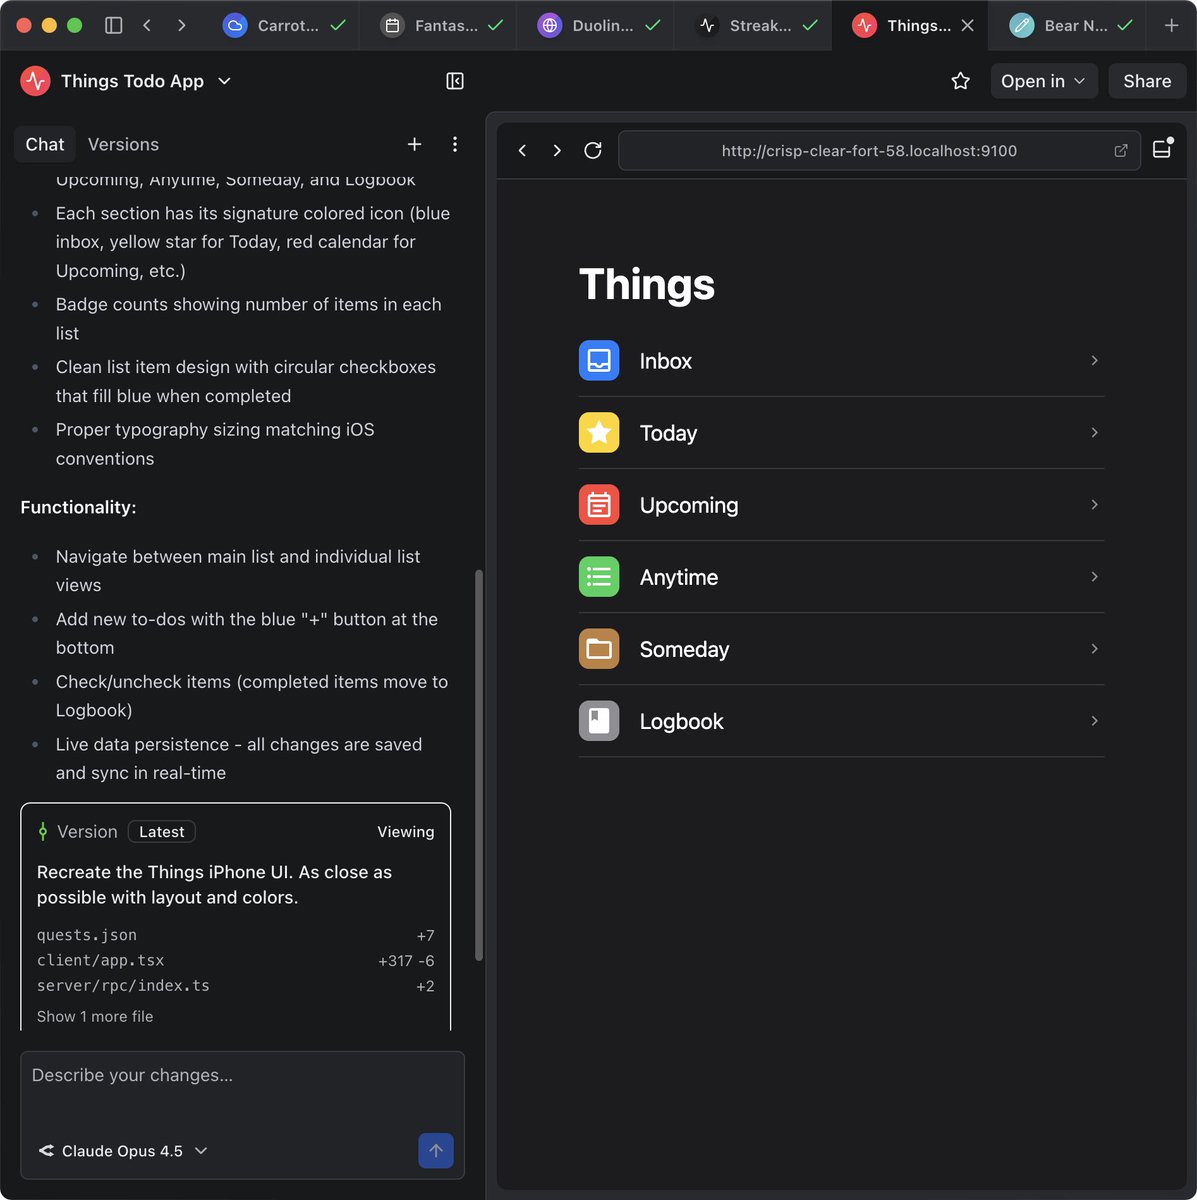Toggle the browser sidebar icon in title bar
This screenshot has width=1197, height=1200.
(114, 25)
